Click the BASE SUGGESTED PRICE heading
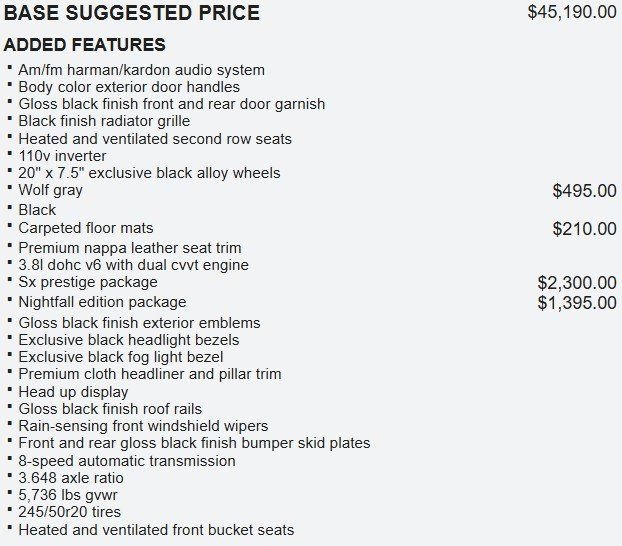Screen dimensions: 622x546 pos(132,14)
